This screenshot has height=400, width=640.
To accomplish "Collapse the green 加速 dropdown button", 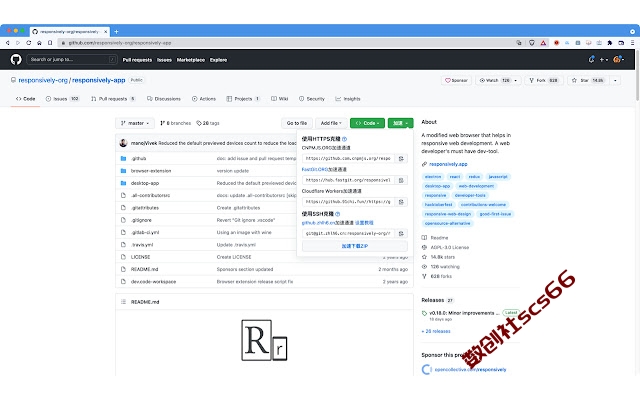I will point(400,123).
